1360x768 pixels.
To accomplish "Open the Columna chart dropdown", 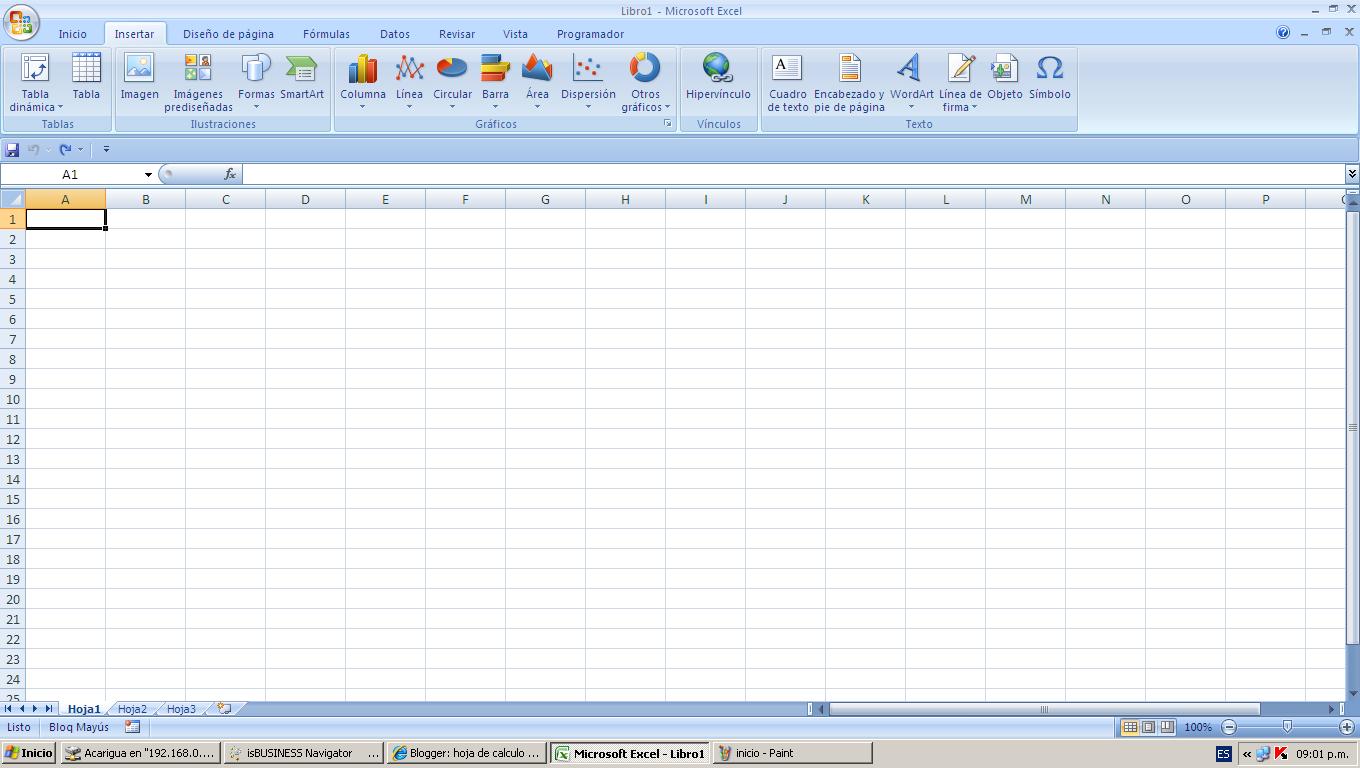I will [362, 82].
